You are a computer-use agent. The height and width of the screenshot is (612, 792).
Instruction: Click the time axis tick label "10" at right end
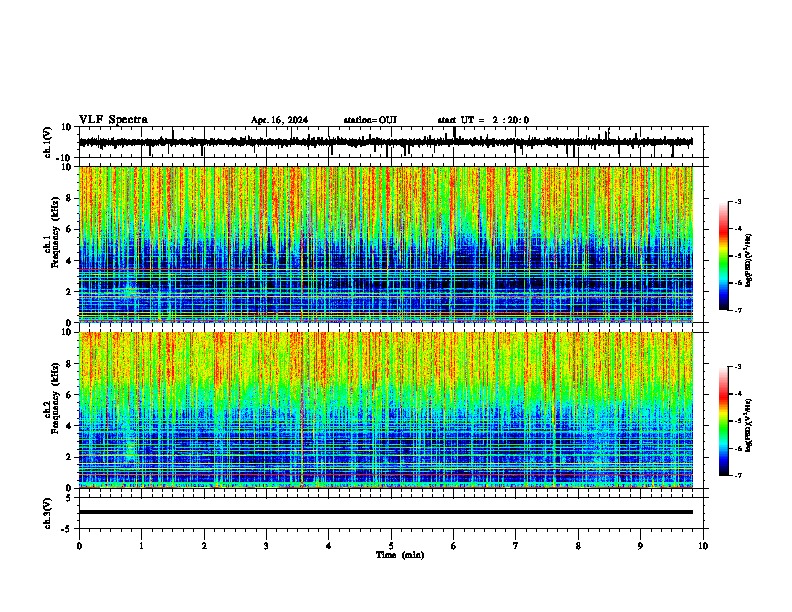[x=703, y=546]
